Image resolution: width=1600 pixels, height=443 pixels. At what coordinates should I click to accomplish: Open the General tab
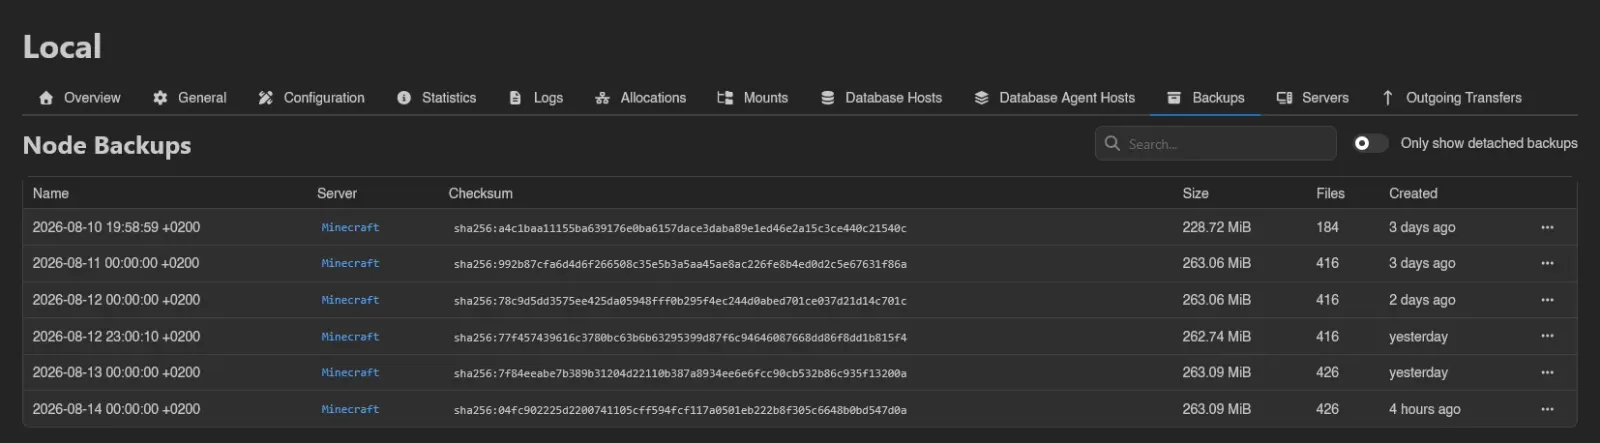(x=190, y=98)
